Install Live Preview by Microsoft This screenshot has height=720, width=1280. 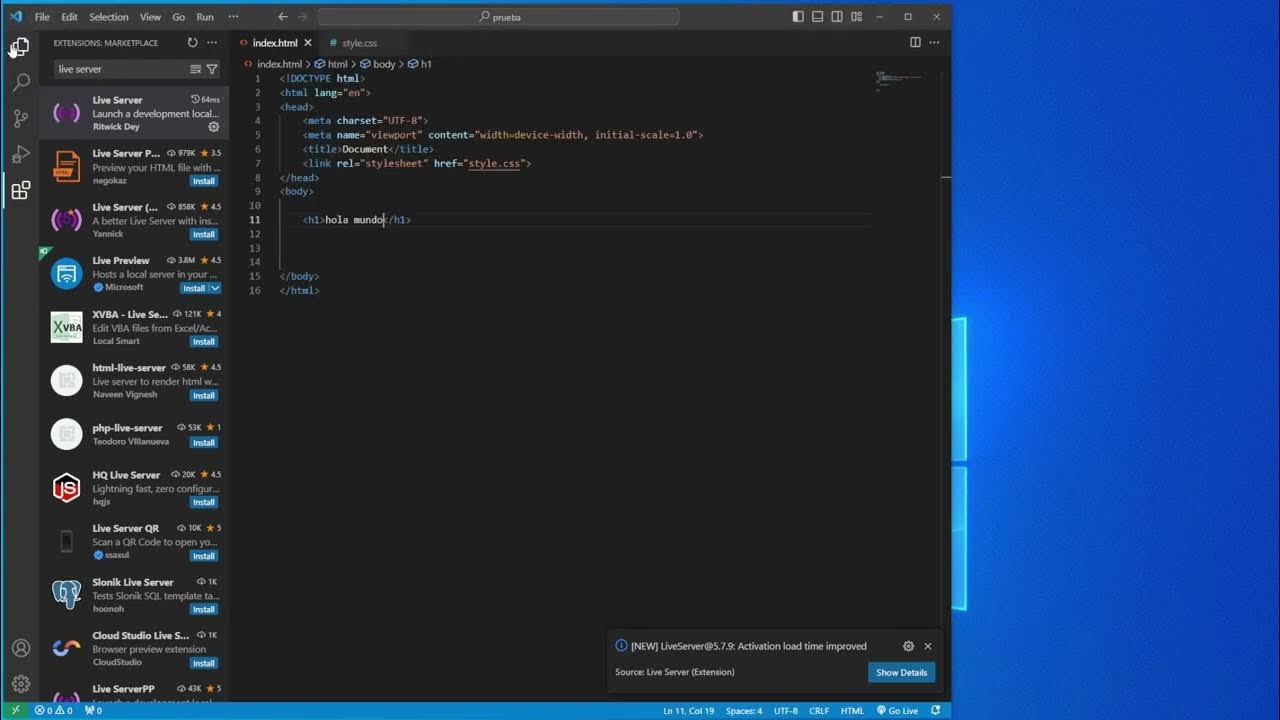(194, 288)
